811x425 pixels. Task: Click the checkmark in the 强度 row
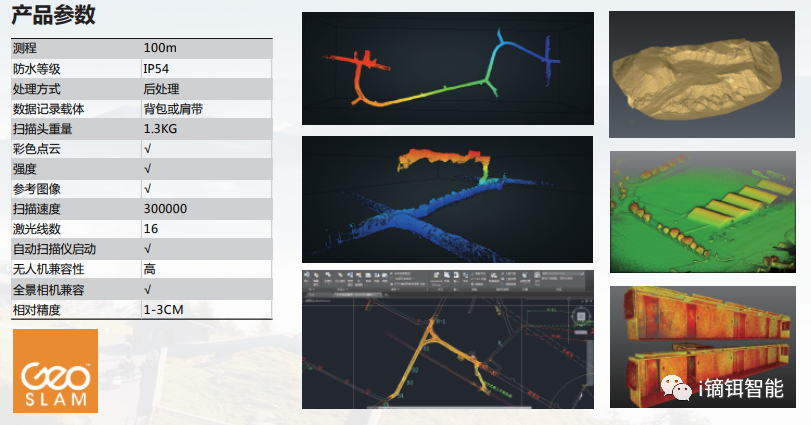[x=148, y=169]
